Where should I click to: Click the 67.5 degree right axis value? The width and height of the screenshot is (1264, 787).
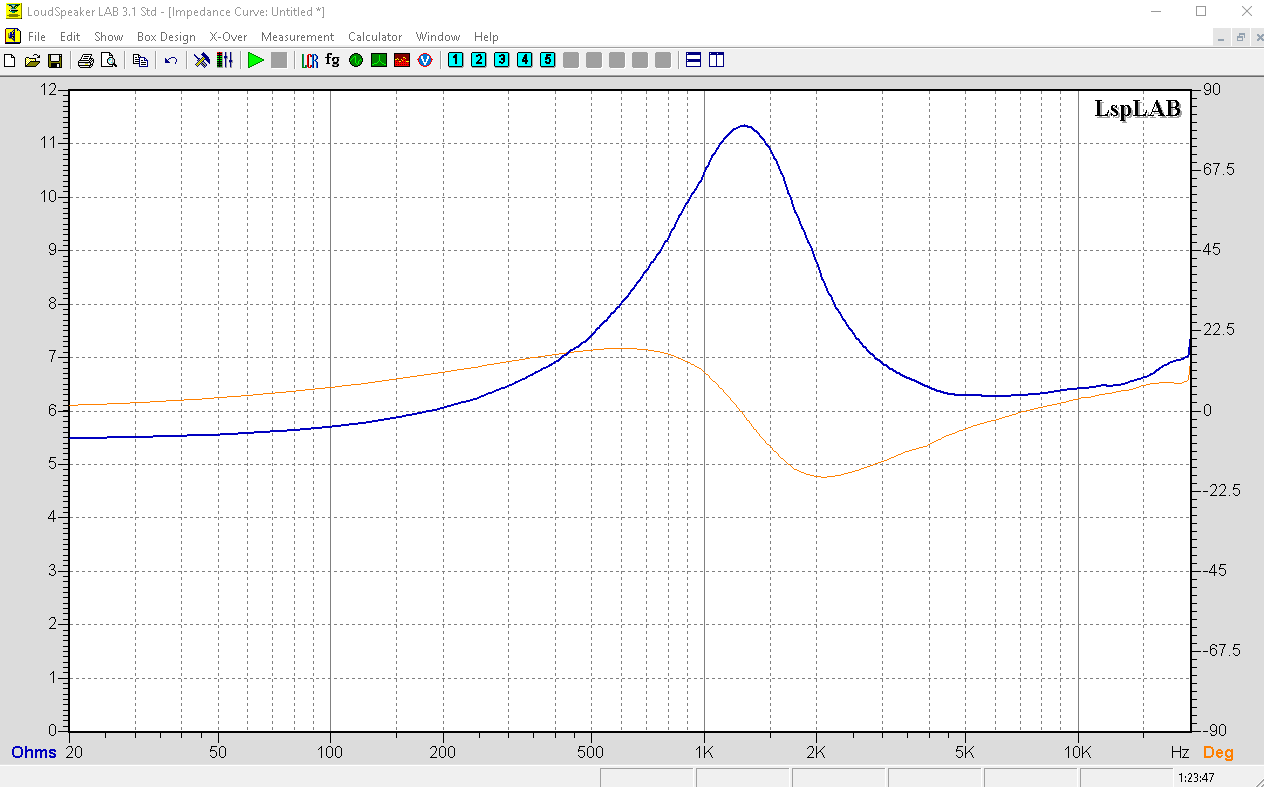pos(1218,170)
